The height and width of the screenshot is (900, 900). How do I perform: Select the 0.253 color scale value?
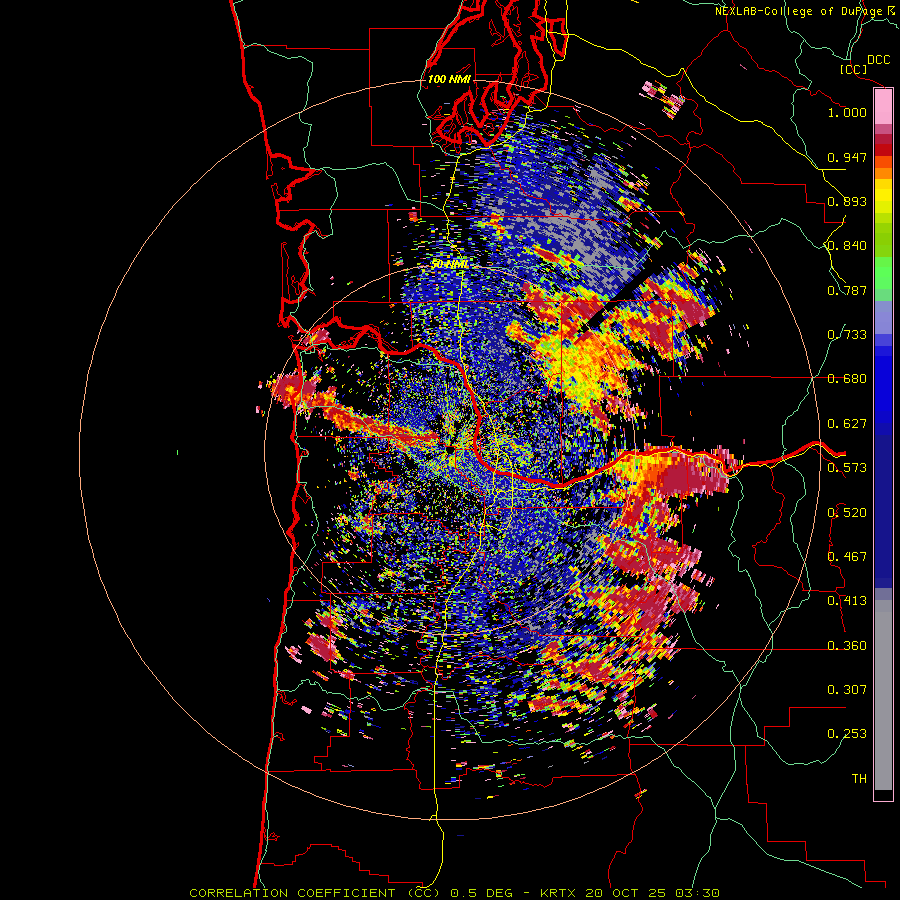tap(847, 734)
